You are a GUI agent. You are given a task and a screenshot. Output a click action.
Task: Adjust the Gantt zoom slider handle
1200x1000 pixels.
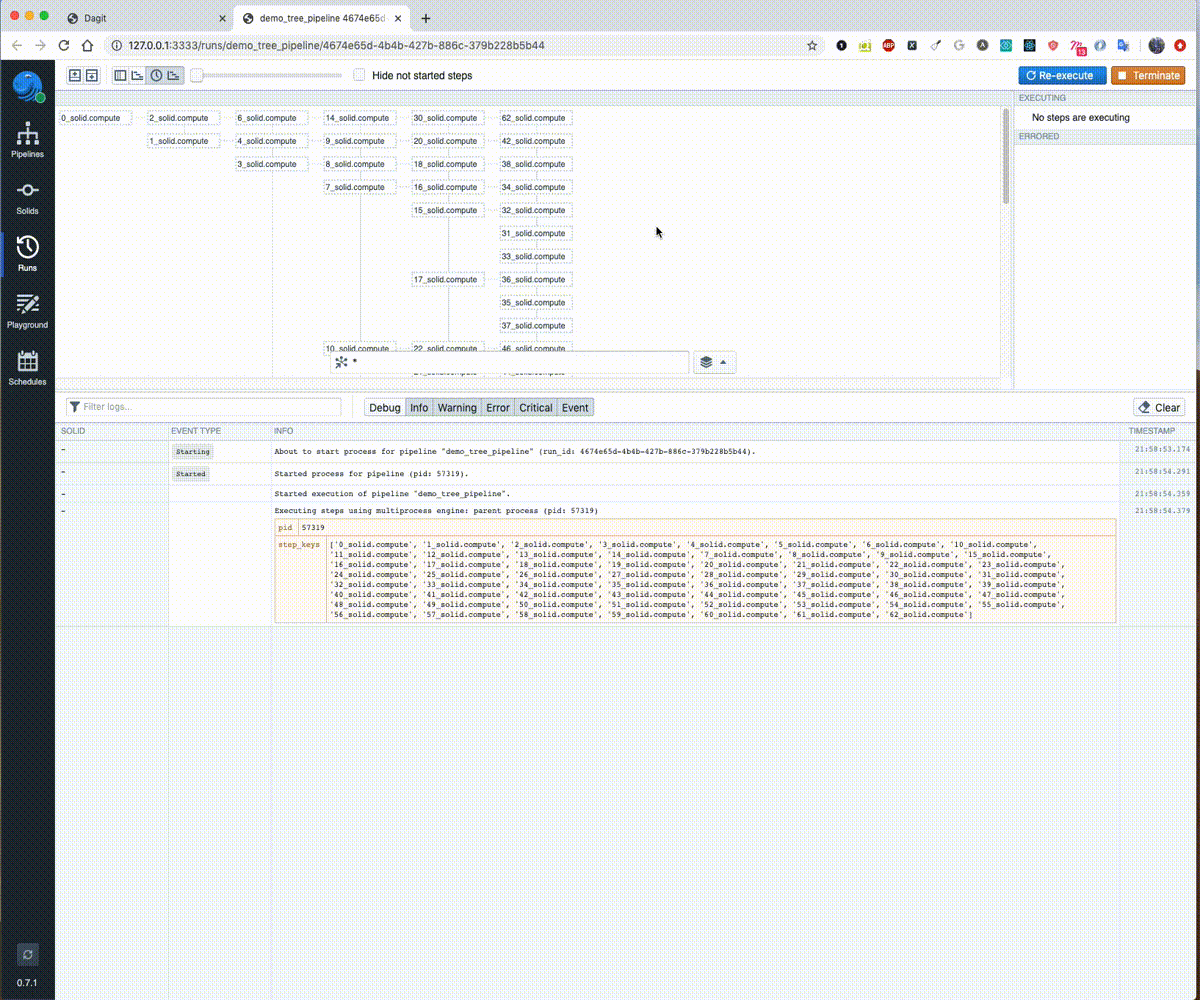point(197,75)
